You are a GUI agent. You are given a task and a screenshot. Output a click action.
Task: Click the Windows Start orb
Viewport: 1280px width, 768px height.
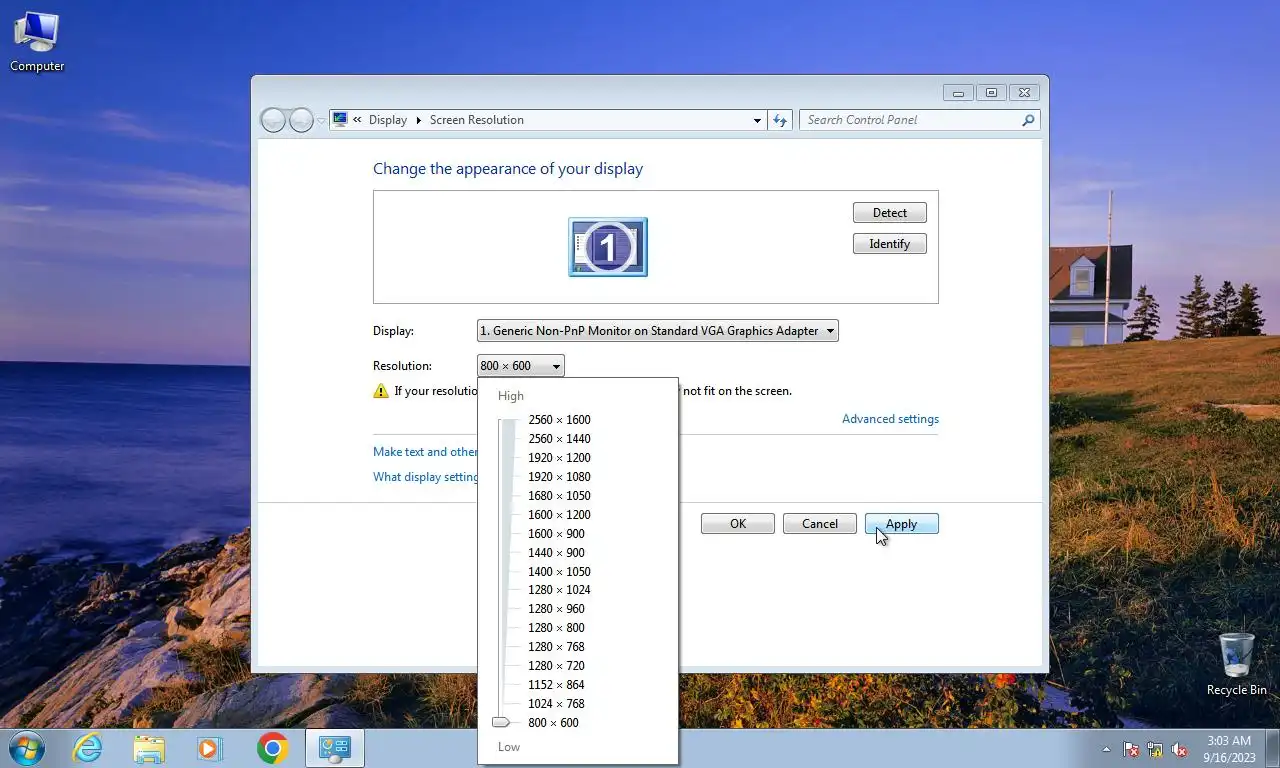click(x=27, y=748)
